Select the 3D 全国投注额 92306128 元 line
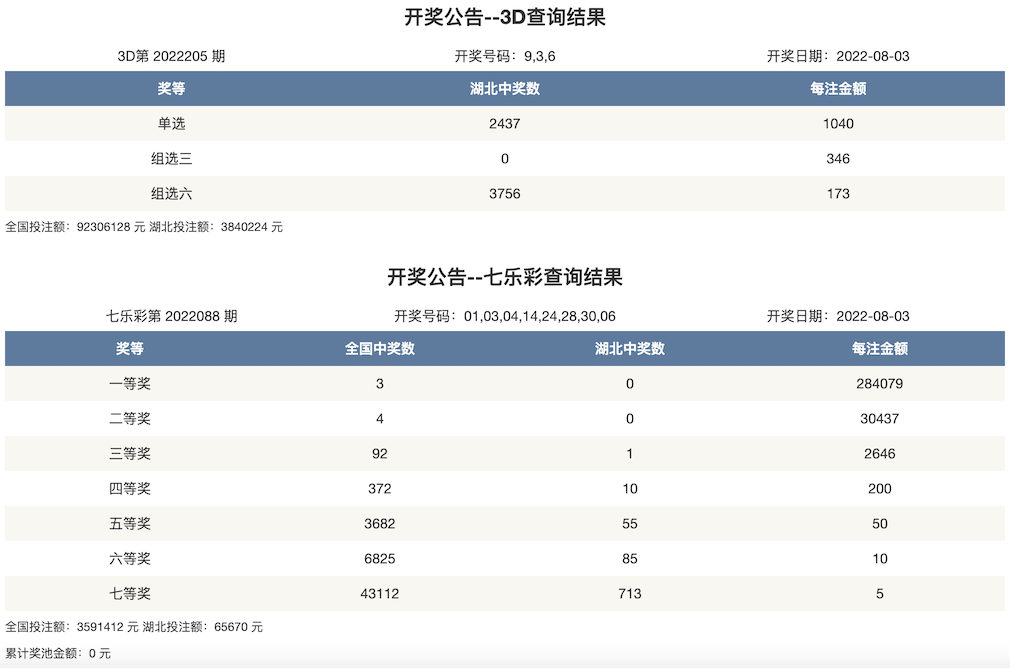The width and height of the screenshot is (1010, 668). point(75,227)
